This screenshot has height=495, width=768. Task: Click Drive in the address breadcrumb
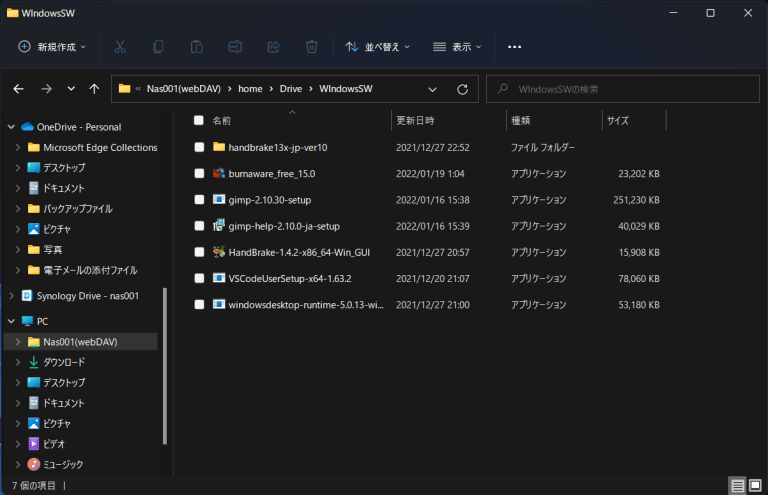tap(291, 89)
